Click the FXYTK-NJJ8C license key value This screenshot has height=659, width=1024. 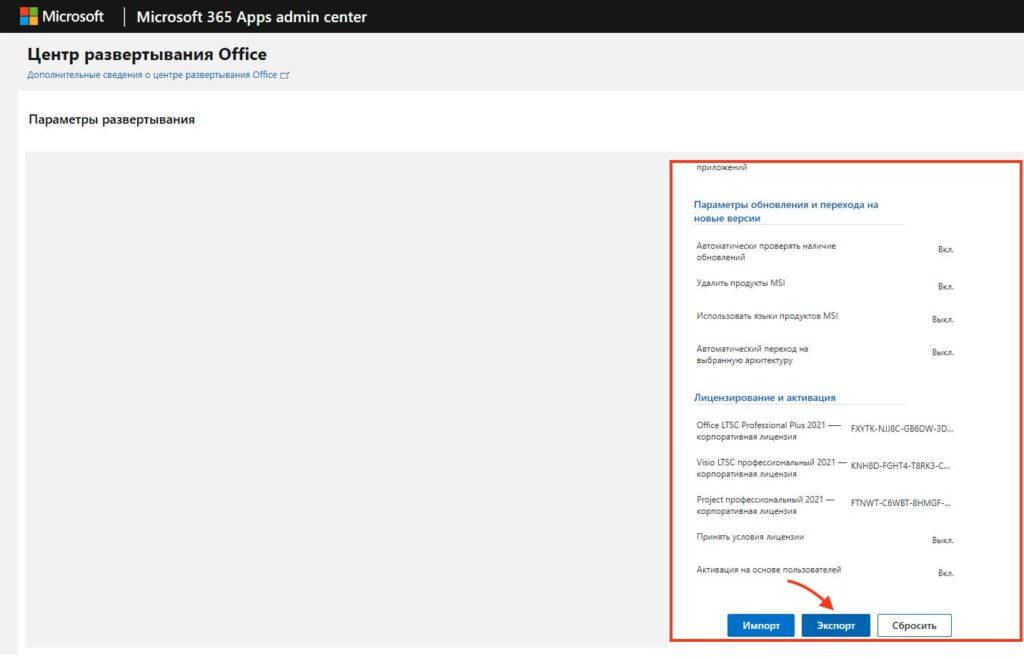tap(902, 428)
